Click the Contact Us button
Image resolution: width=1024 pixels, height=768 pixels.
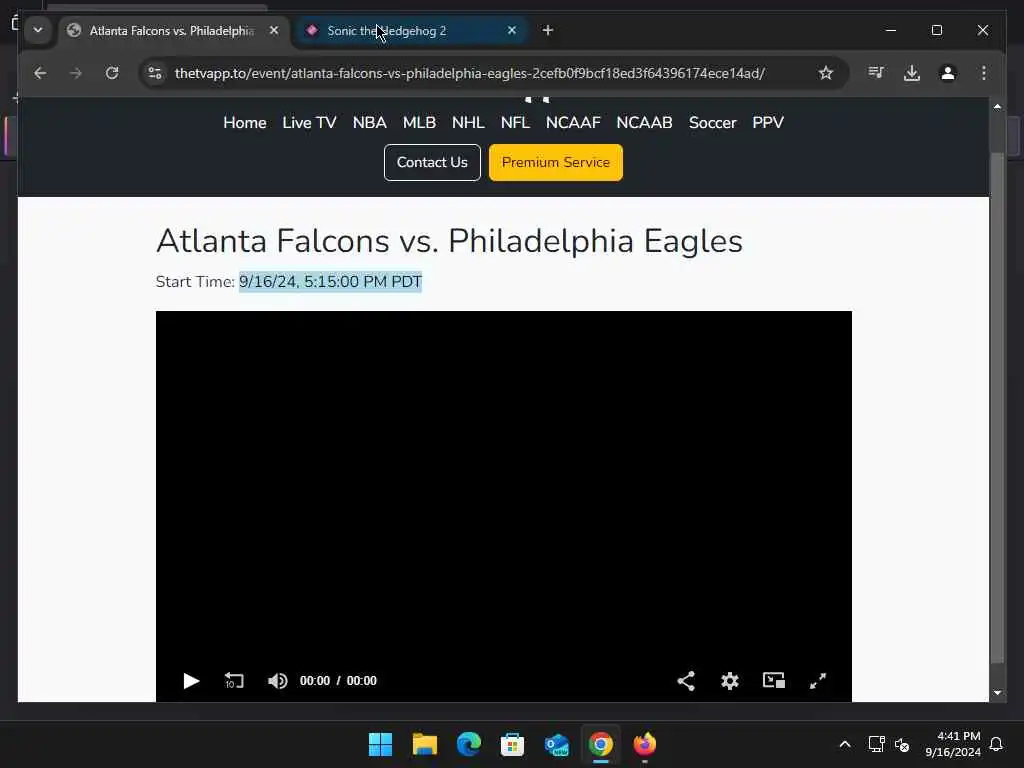tap(432, 163)
